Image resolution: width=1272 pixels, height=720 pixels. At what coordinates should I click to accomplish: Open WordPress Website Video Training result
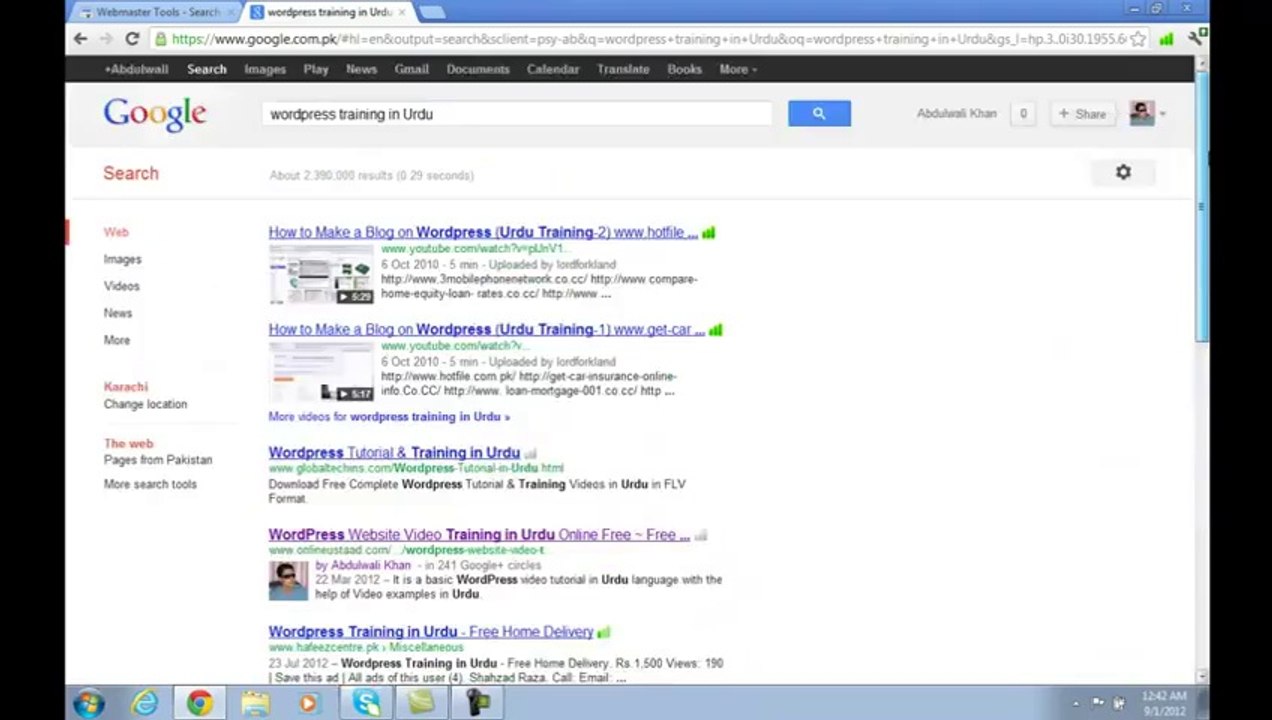pos(479,534)
